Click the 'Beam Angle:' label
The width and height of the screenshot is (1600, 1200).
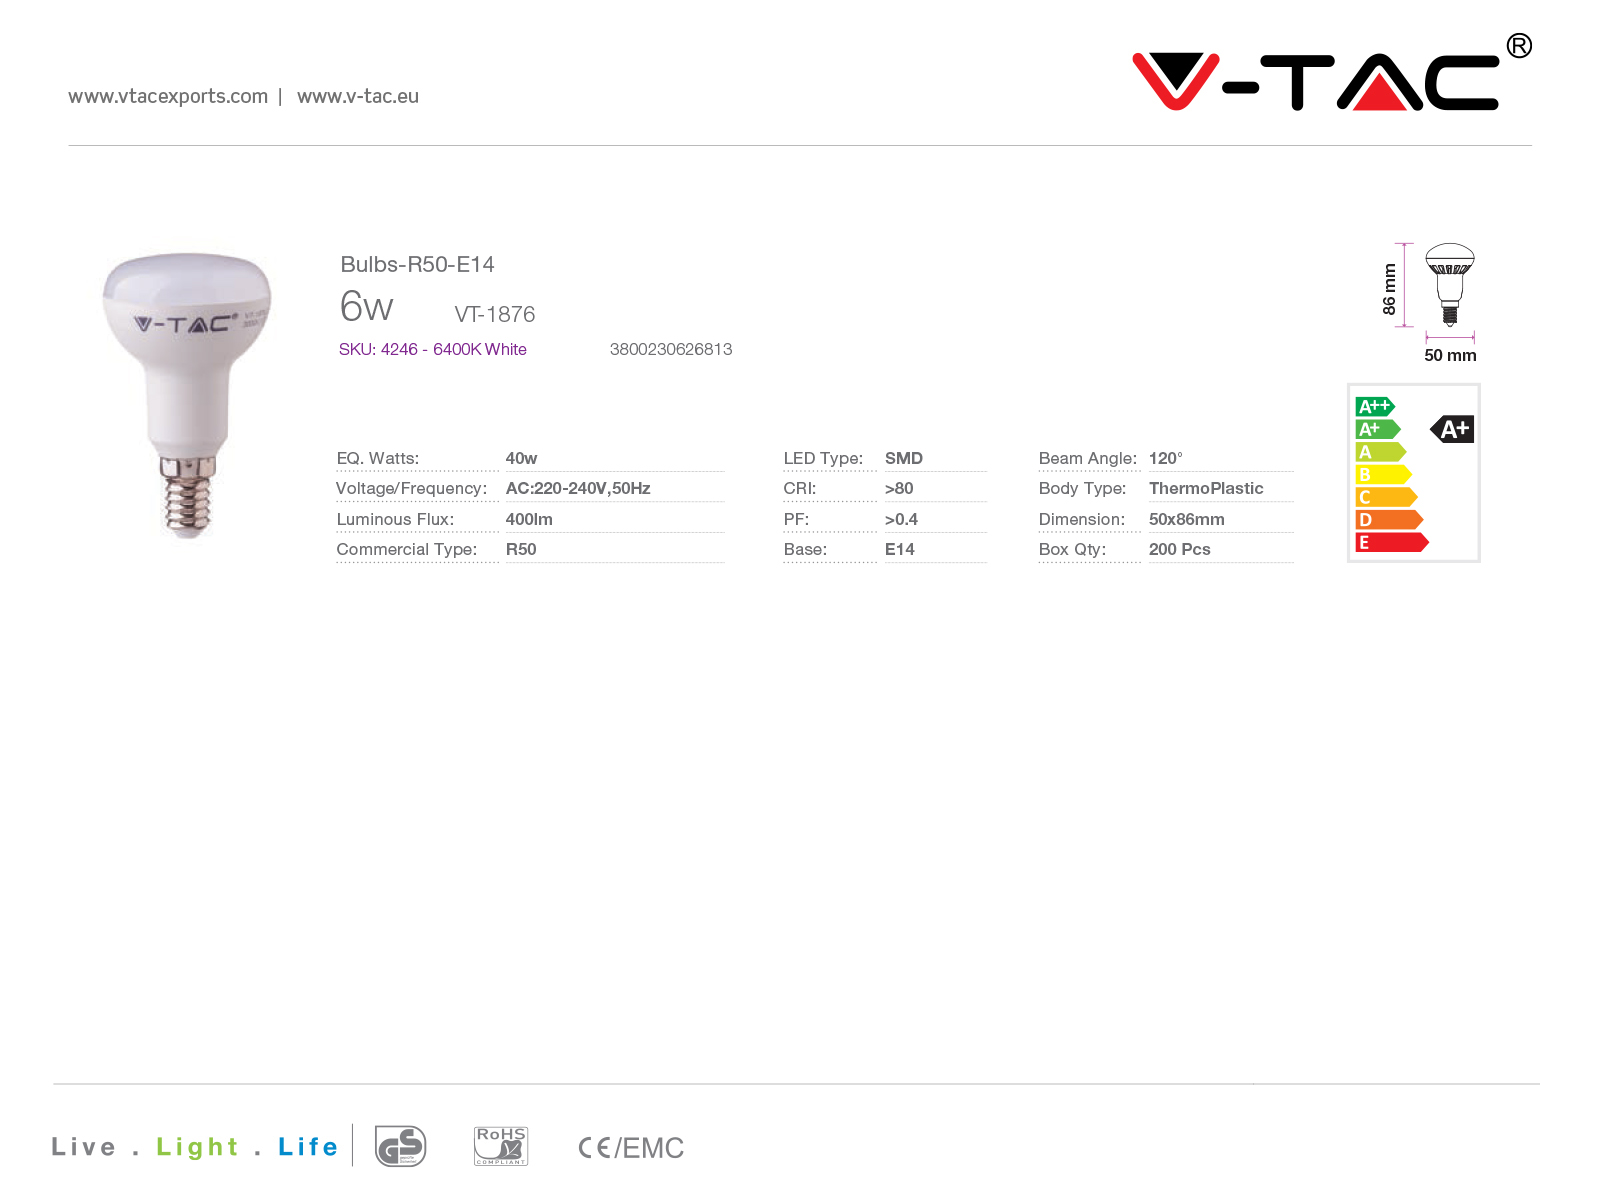[x=1088, y=458]
